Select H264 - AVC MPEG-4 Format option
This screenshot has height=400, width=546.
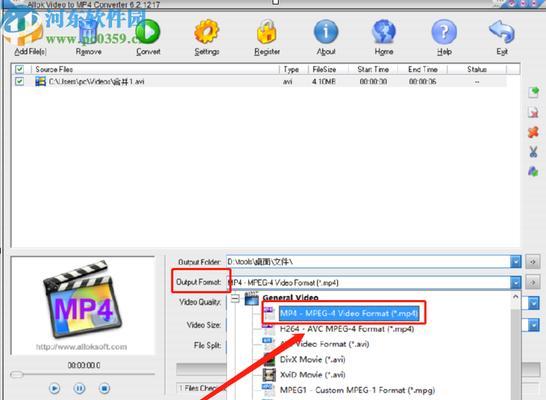[x=347, y=329]
